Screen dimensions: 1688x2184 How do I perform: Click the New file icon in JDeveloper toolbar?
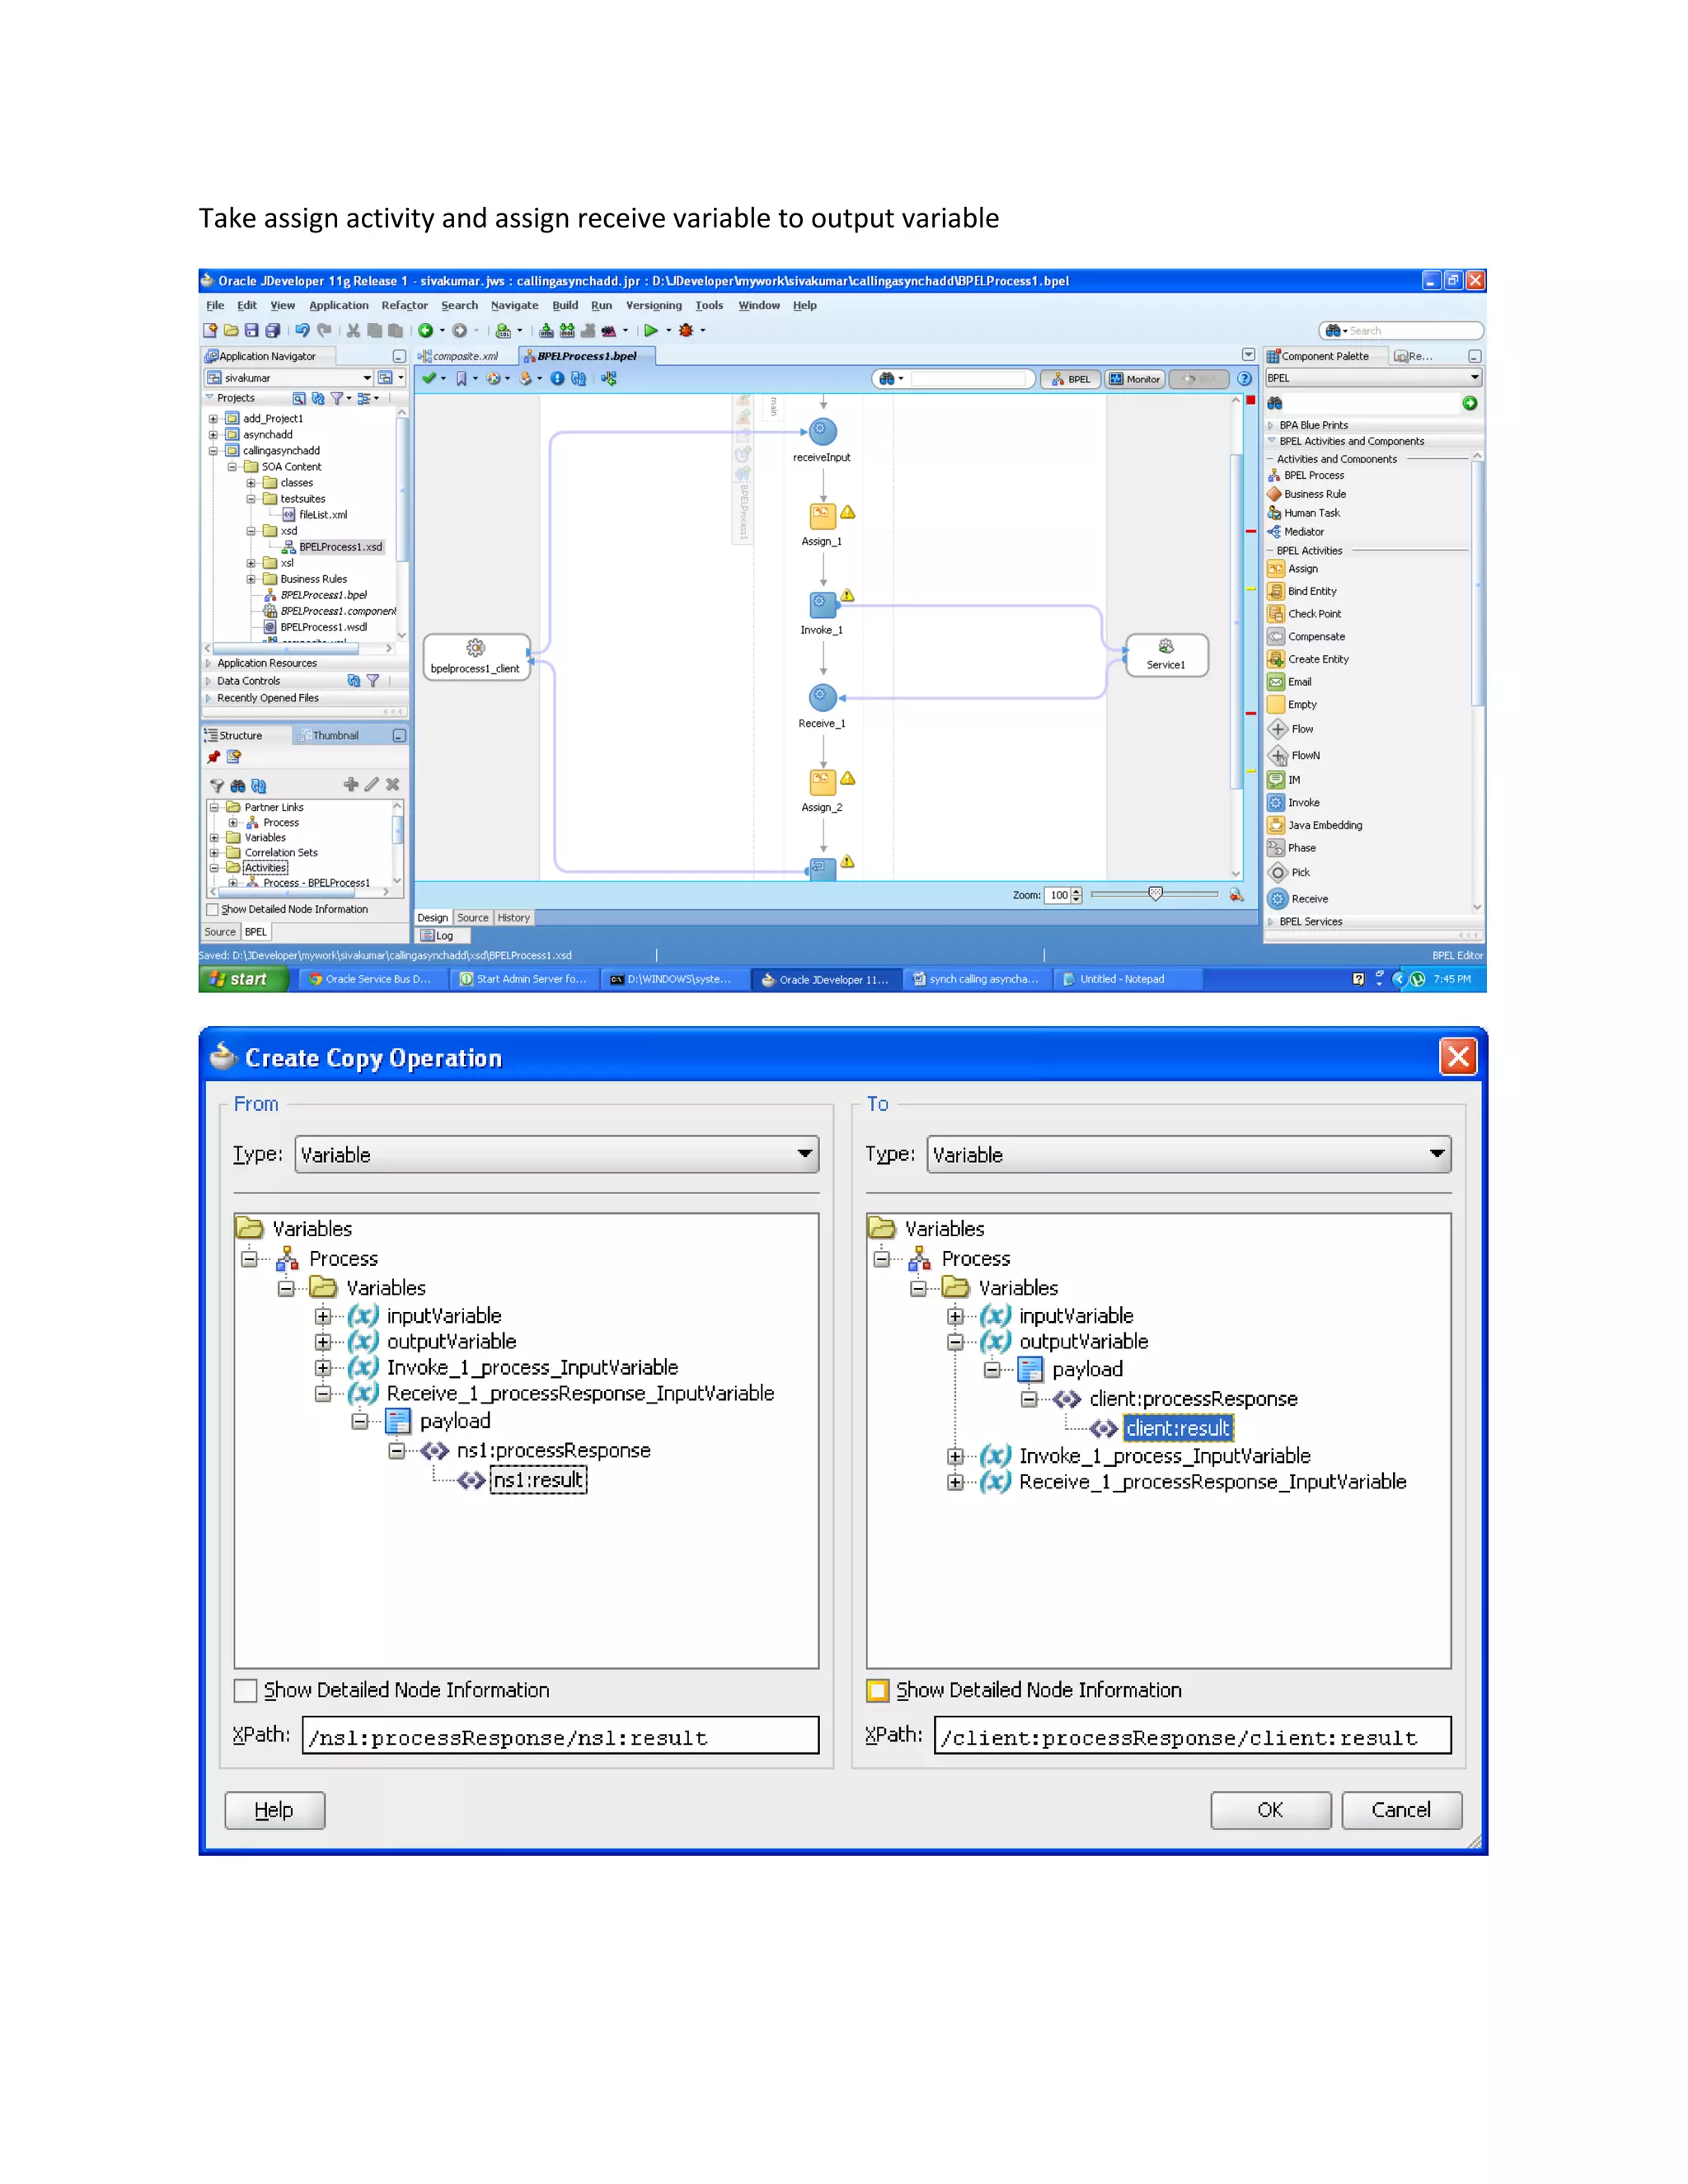[210, 330]
